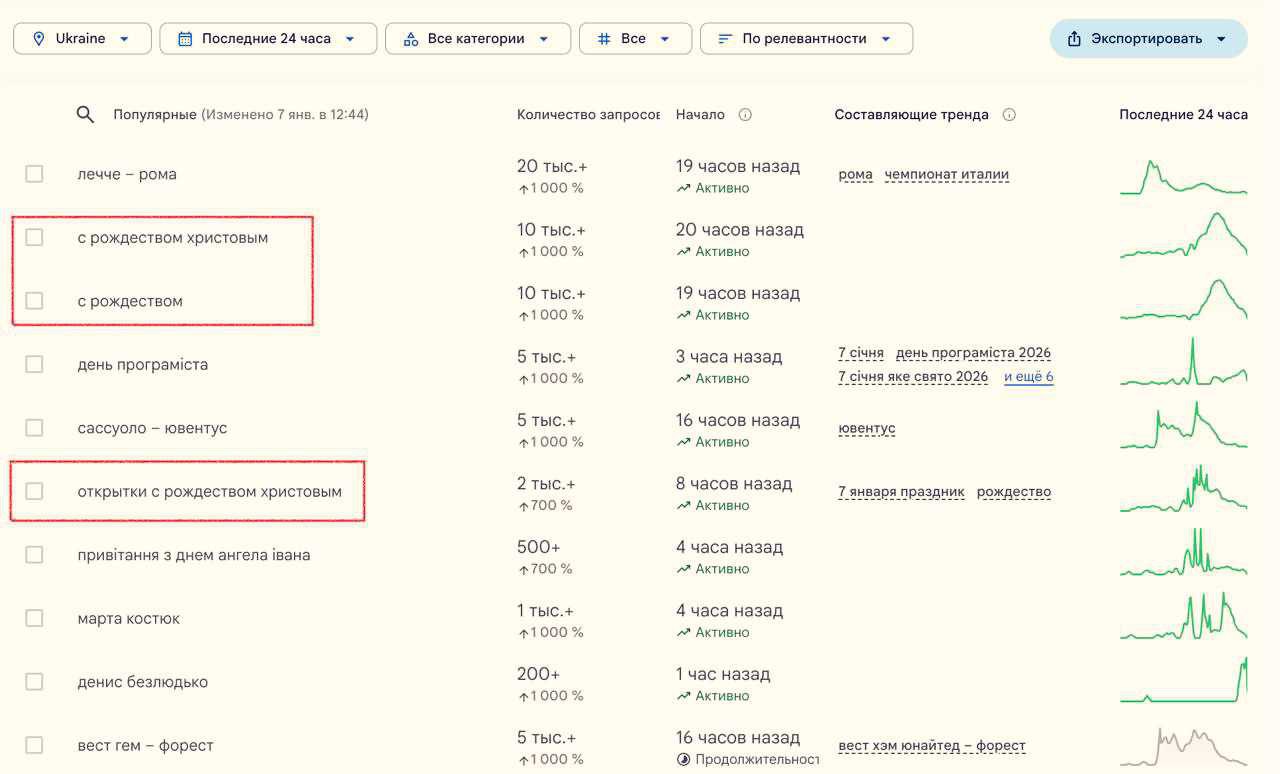
Task: Click the и ещё 6 link
Action: tap(1028, 377)
